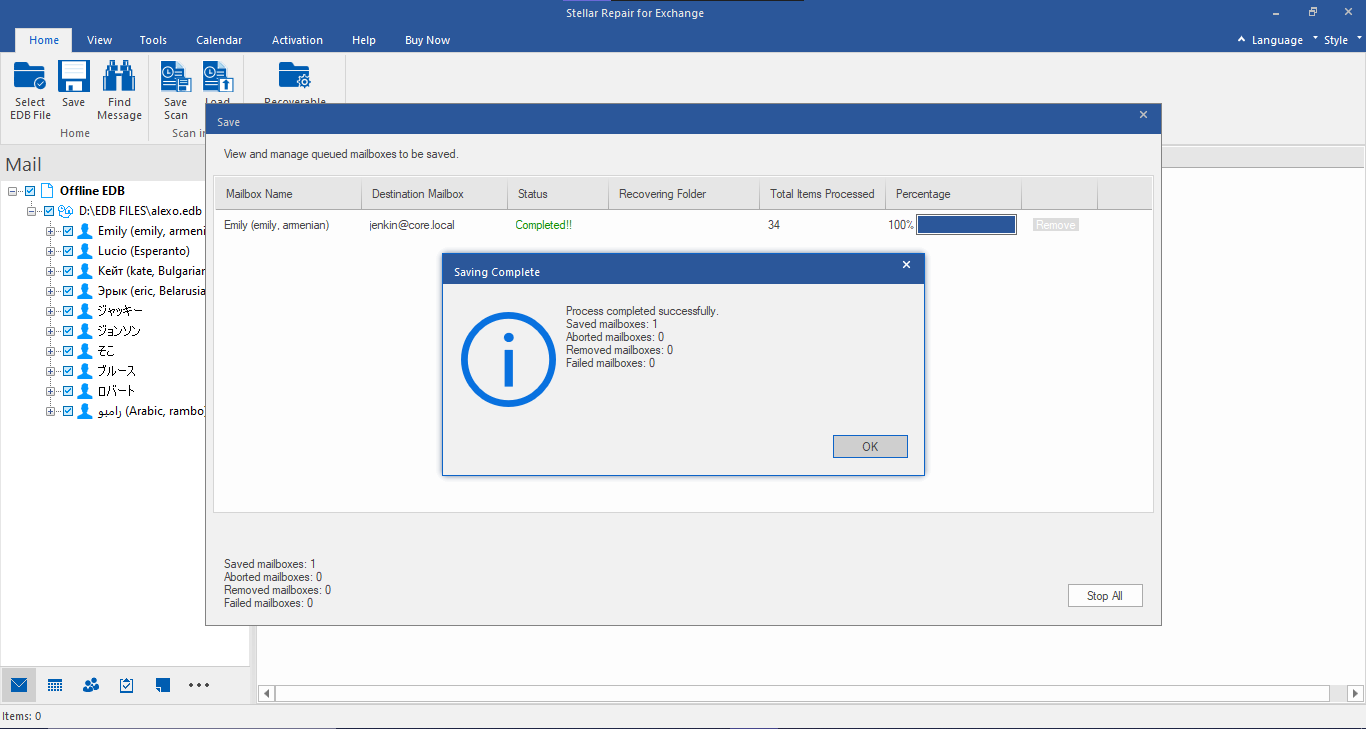Click Remove button for Emily row

tap(1056, 225)
